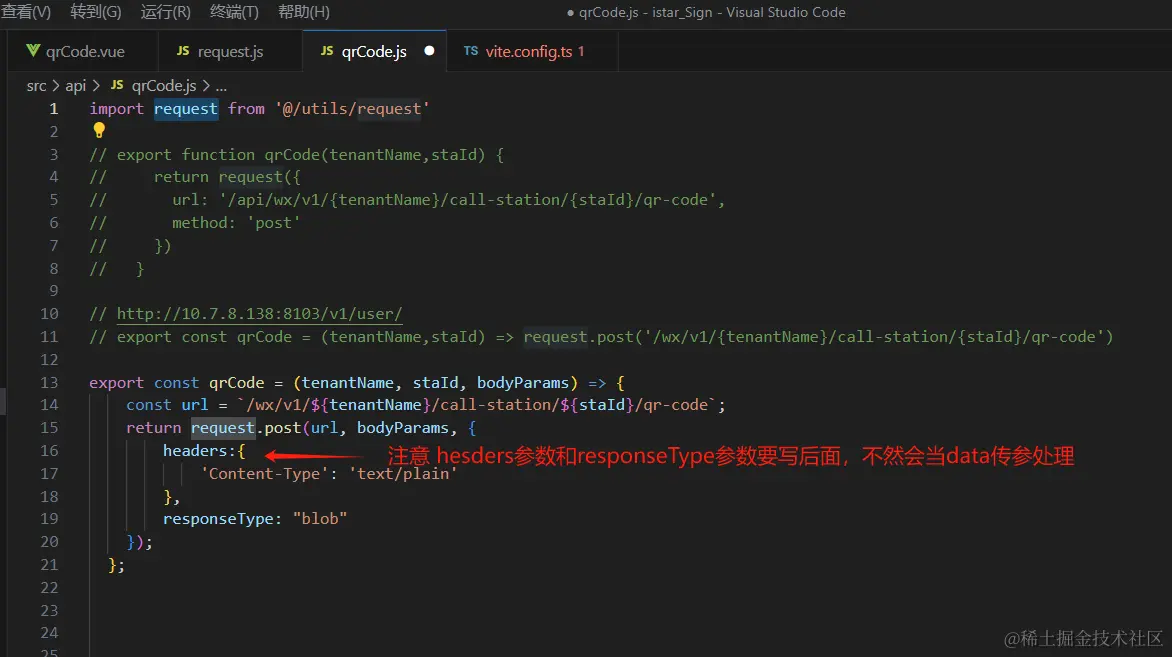The image size is (1172, 657).
Task: Click 'headers' key on line 16
Action: [x=195, y=451]
